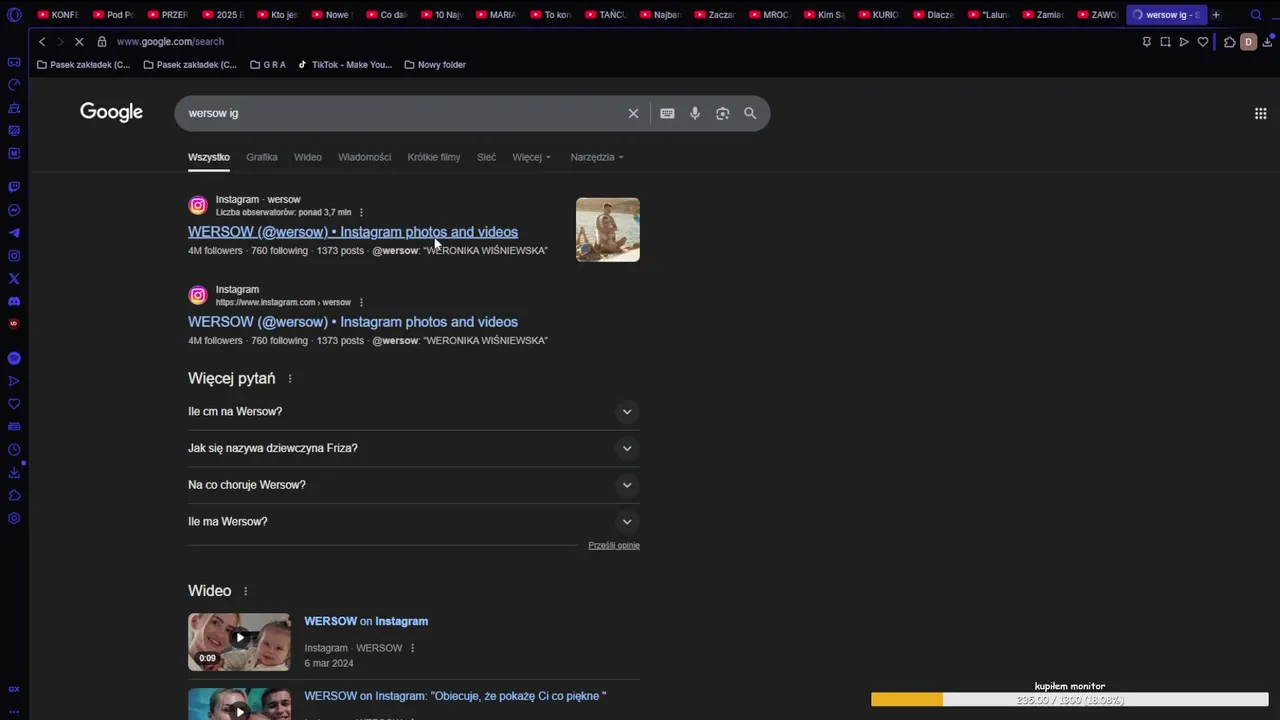The image size is (1280, 720).
Task: Open 'G R A' bookmarks folder
Action: point(267,65)
